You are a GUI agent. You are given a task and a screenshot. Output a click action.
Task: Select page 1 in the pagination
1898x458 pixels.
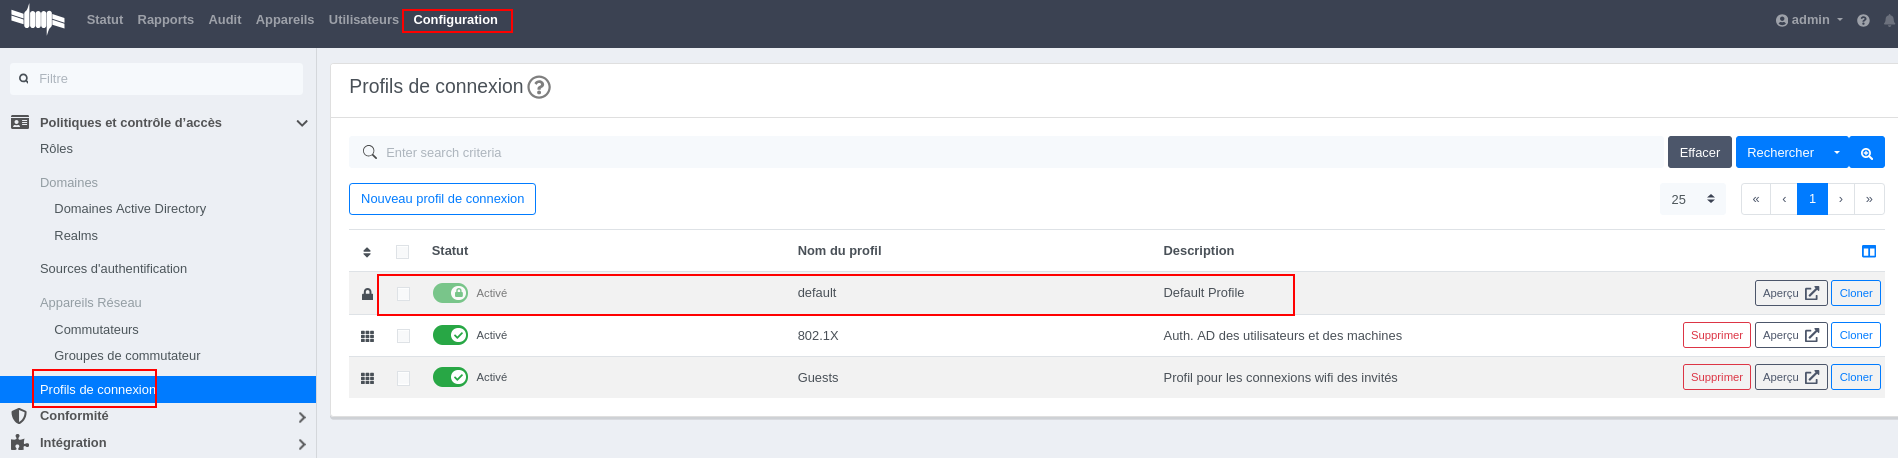tap(1812, 199)
